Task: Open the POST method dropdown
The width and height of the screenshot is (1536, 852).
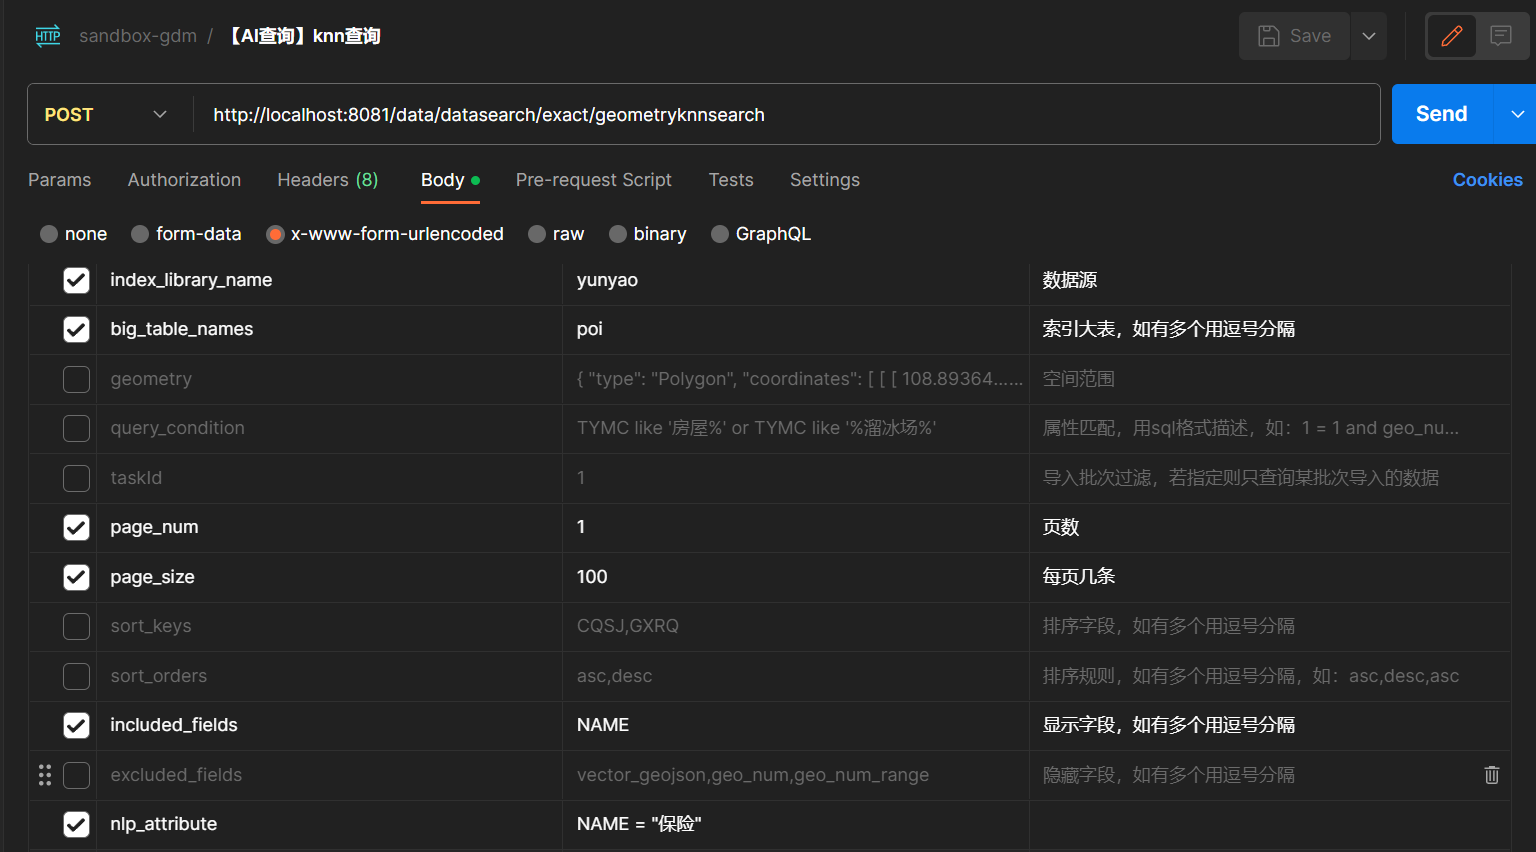Action: click(x=107, y=115)
